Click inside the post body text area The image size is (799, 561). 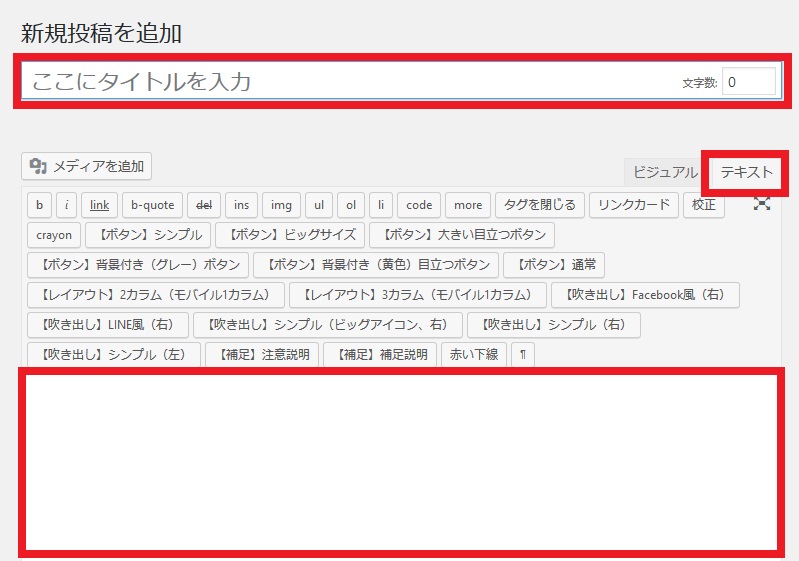coord(402,463)
